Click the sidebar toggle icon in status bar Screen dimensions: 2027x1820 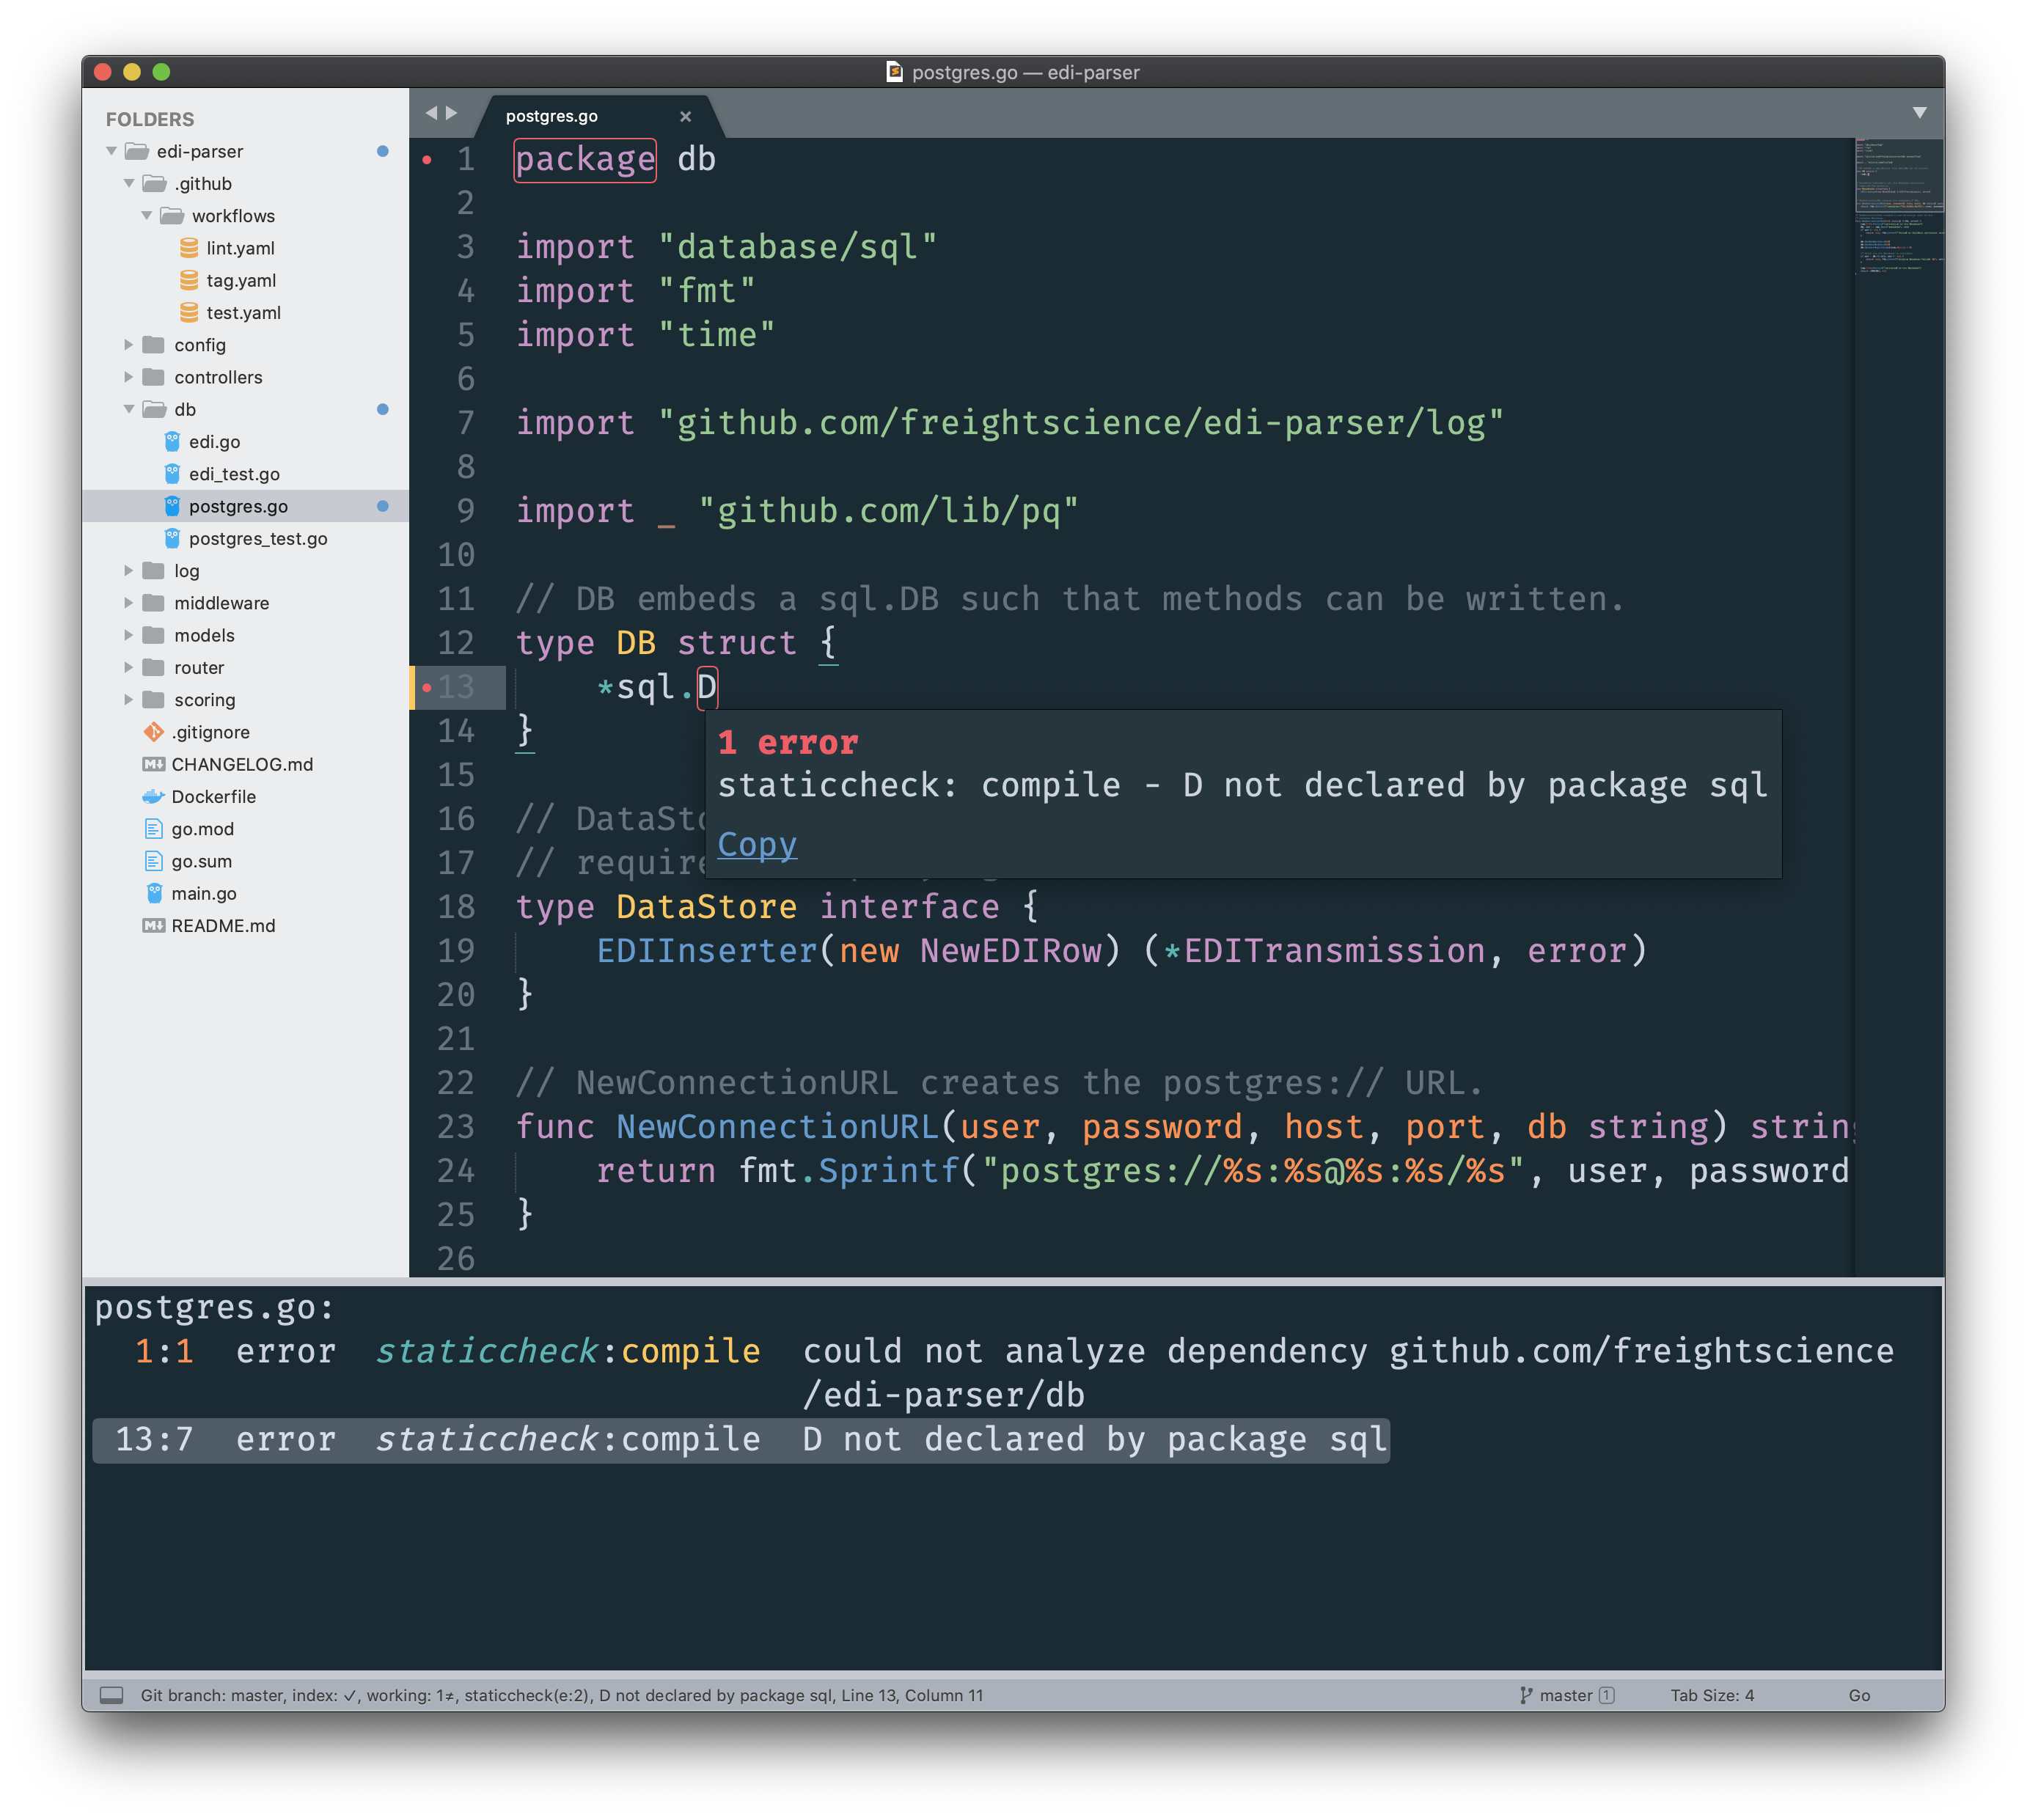(112, 1695)
